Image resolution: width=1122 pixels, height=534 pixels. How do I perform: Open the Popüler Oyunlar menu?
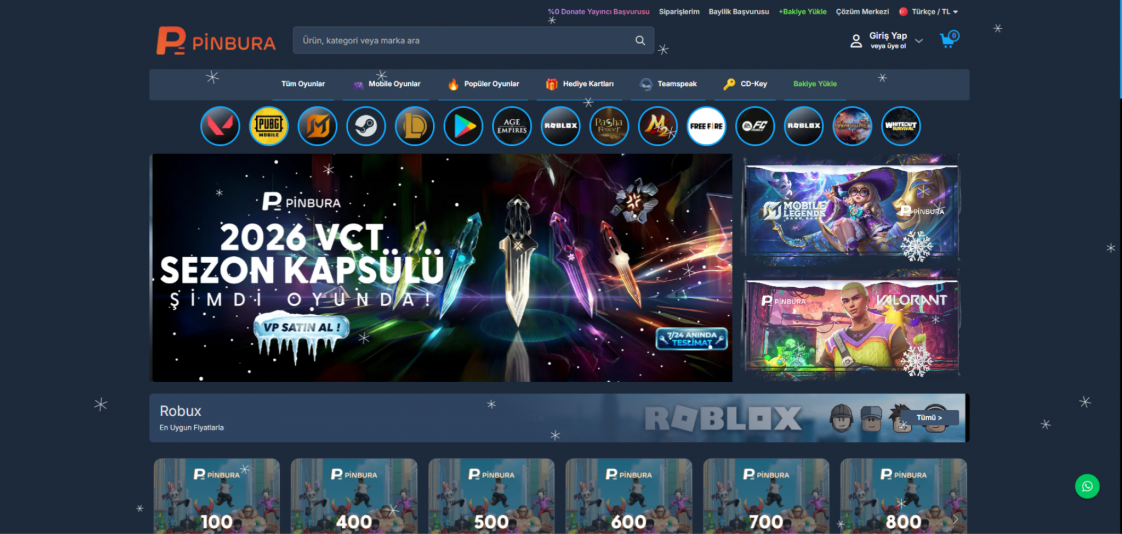[x=483, y=84]
